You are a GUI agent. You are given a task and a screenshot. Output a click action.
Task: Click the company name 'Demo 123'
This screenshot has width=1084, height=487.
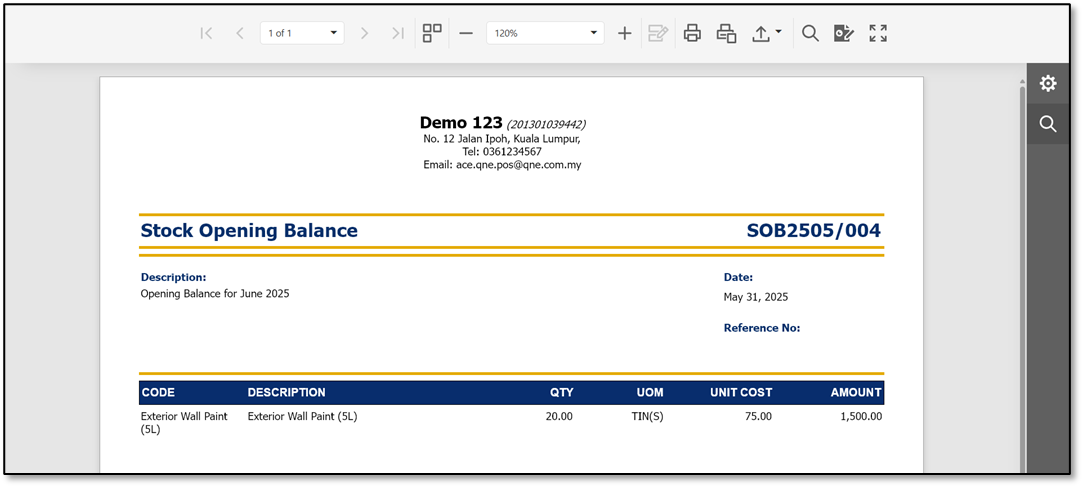(460, 123)
